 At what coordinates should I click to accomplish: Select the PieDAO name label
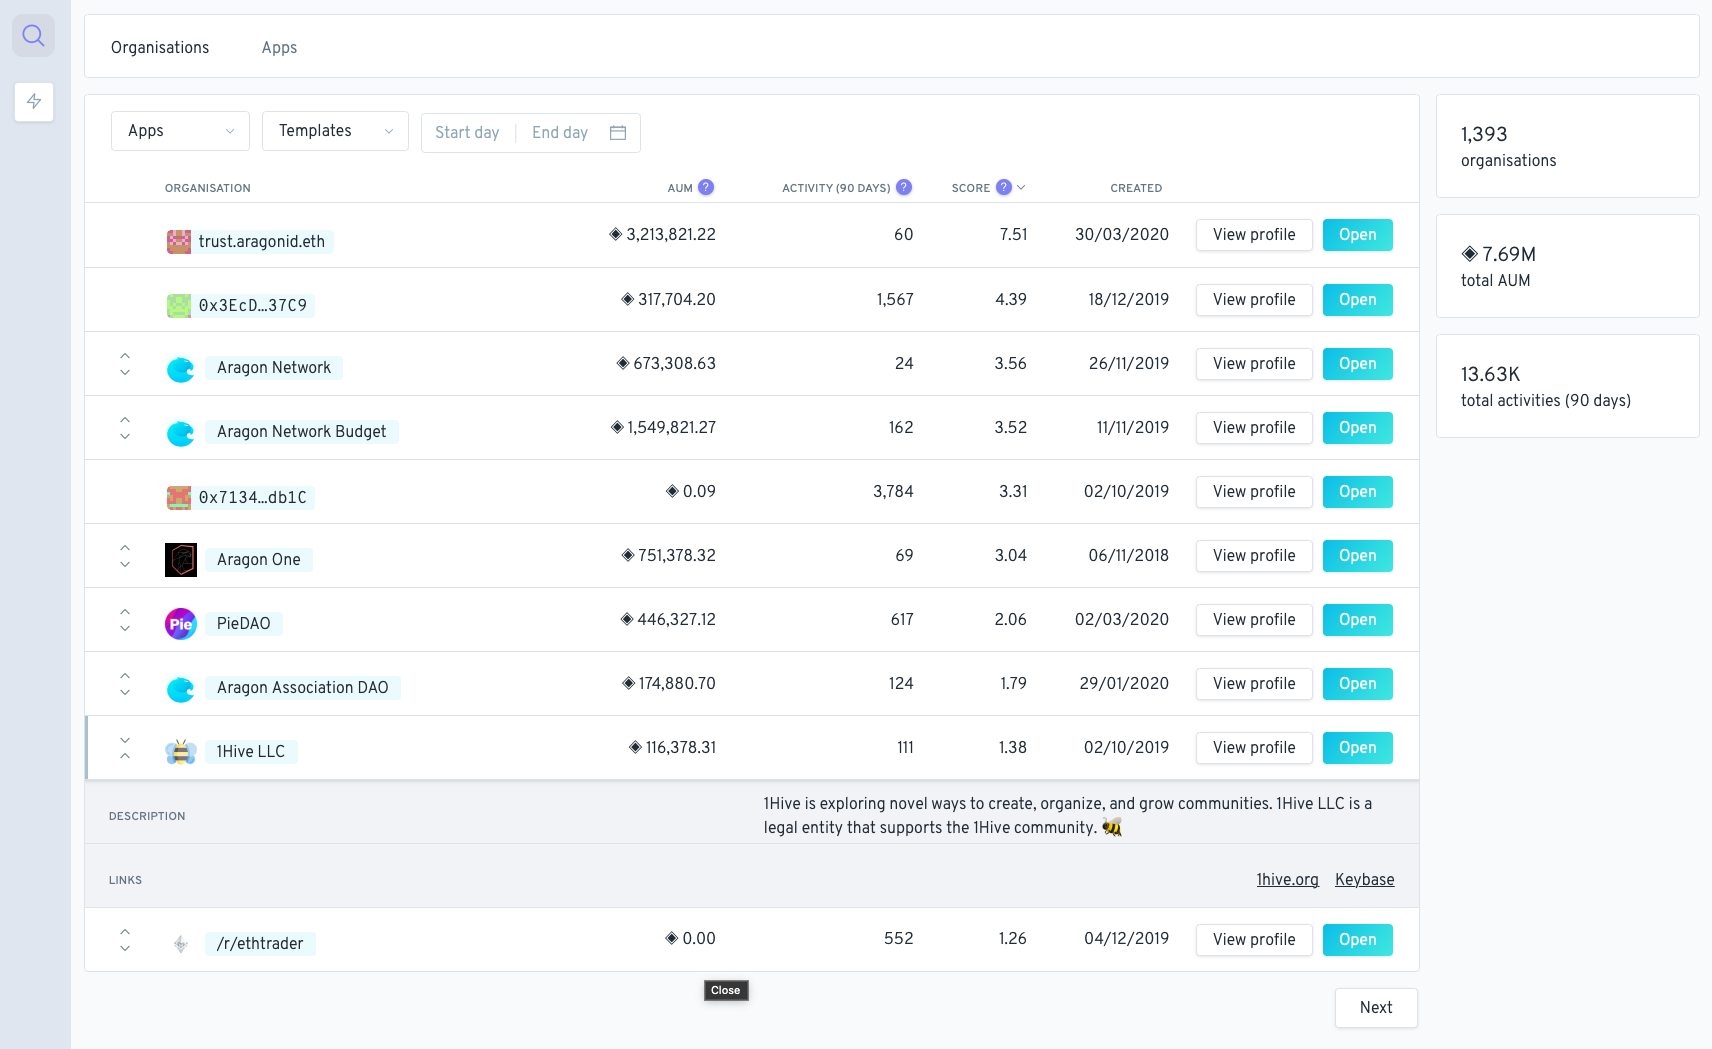click(x=244, y=624)
